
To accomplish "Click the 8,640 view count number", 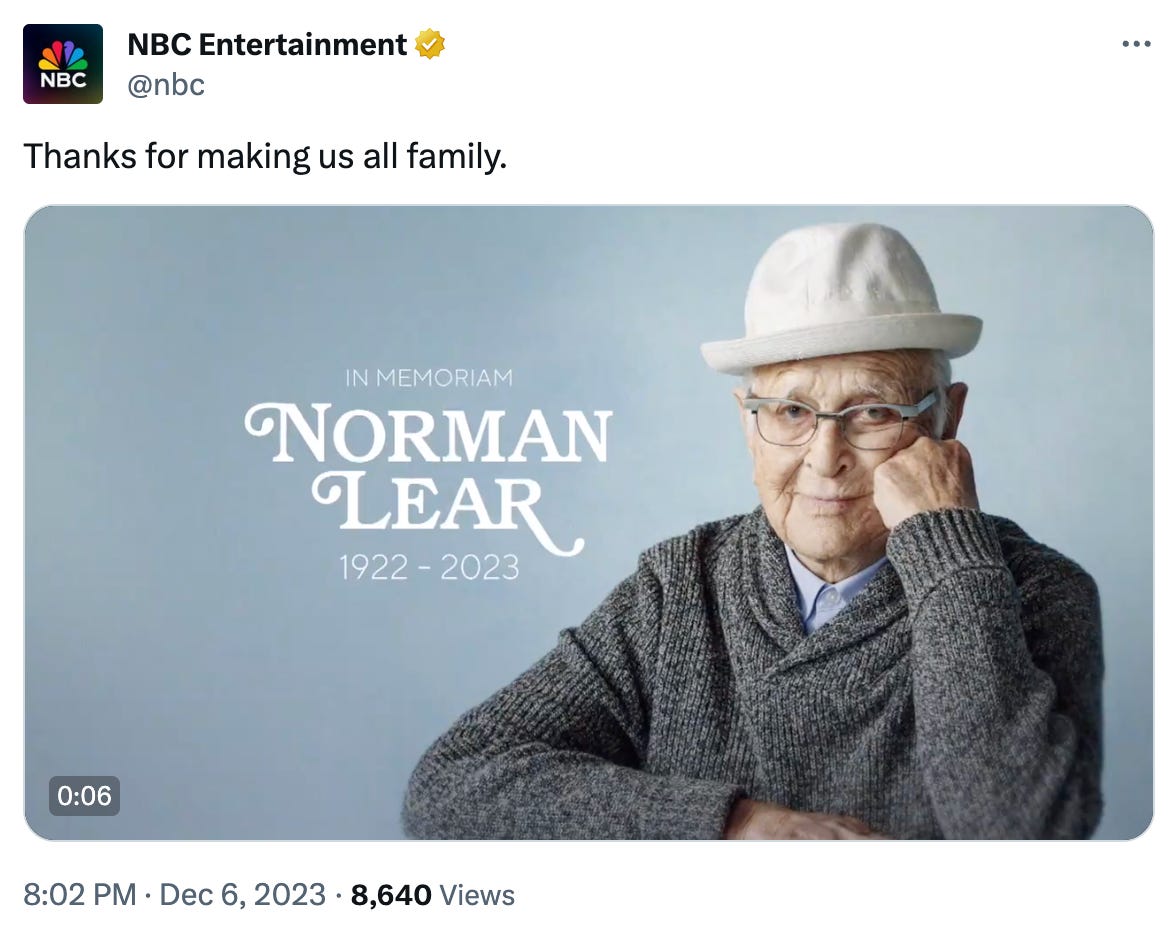I will point(391,894).
